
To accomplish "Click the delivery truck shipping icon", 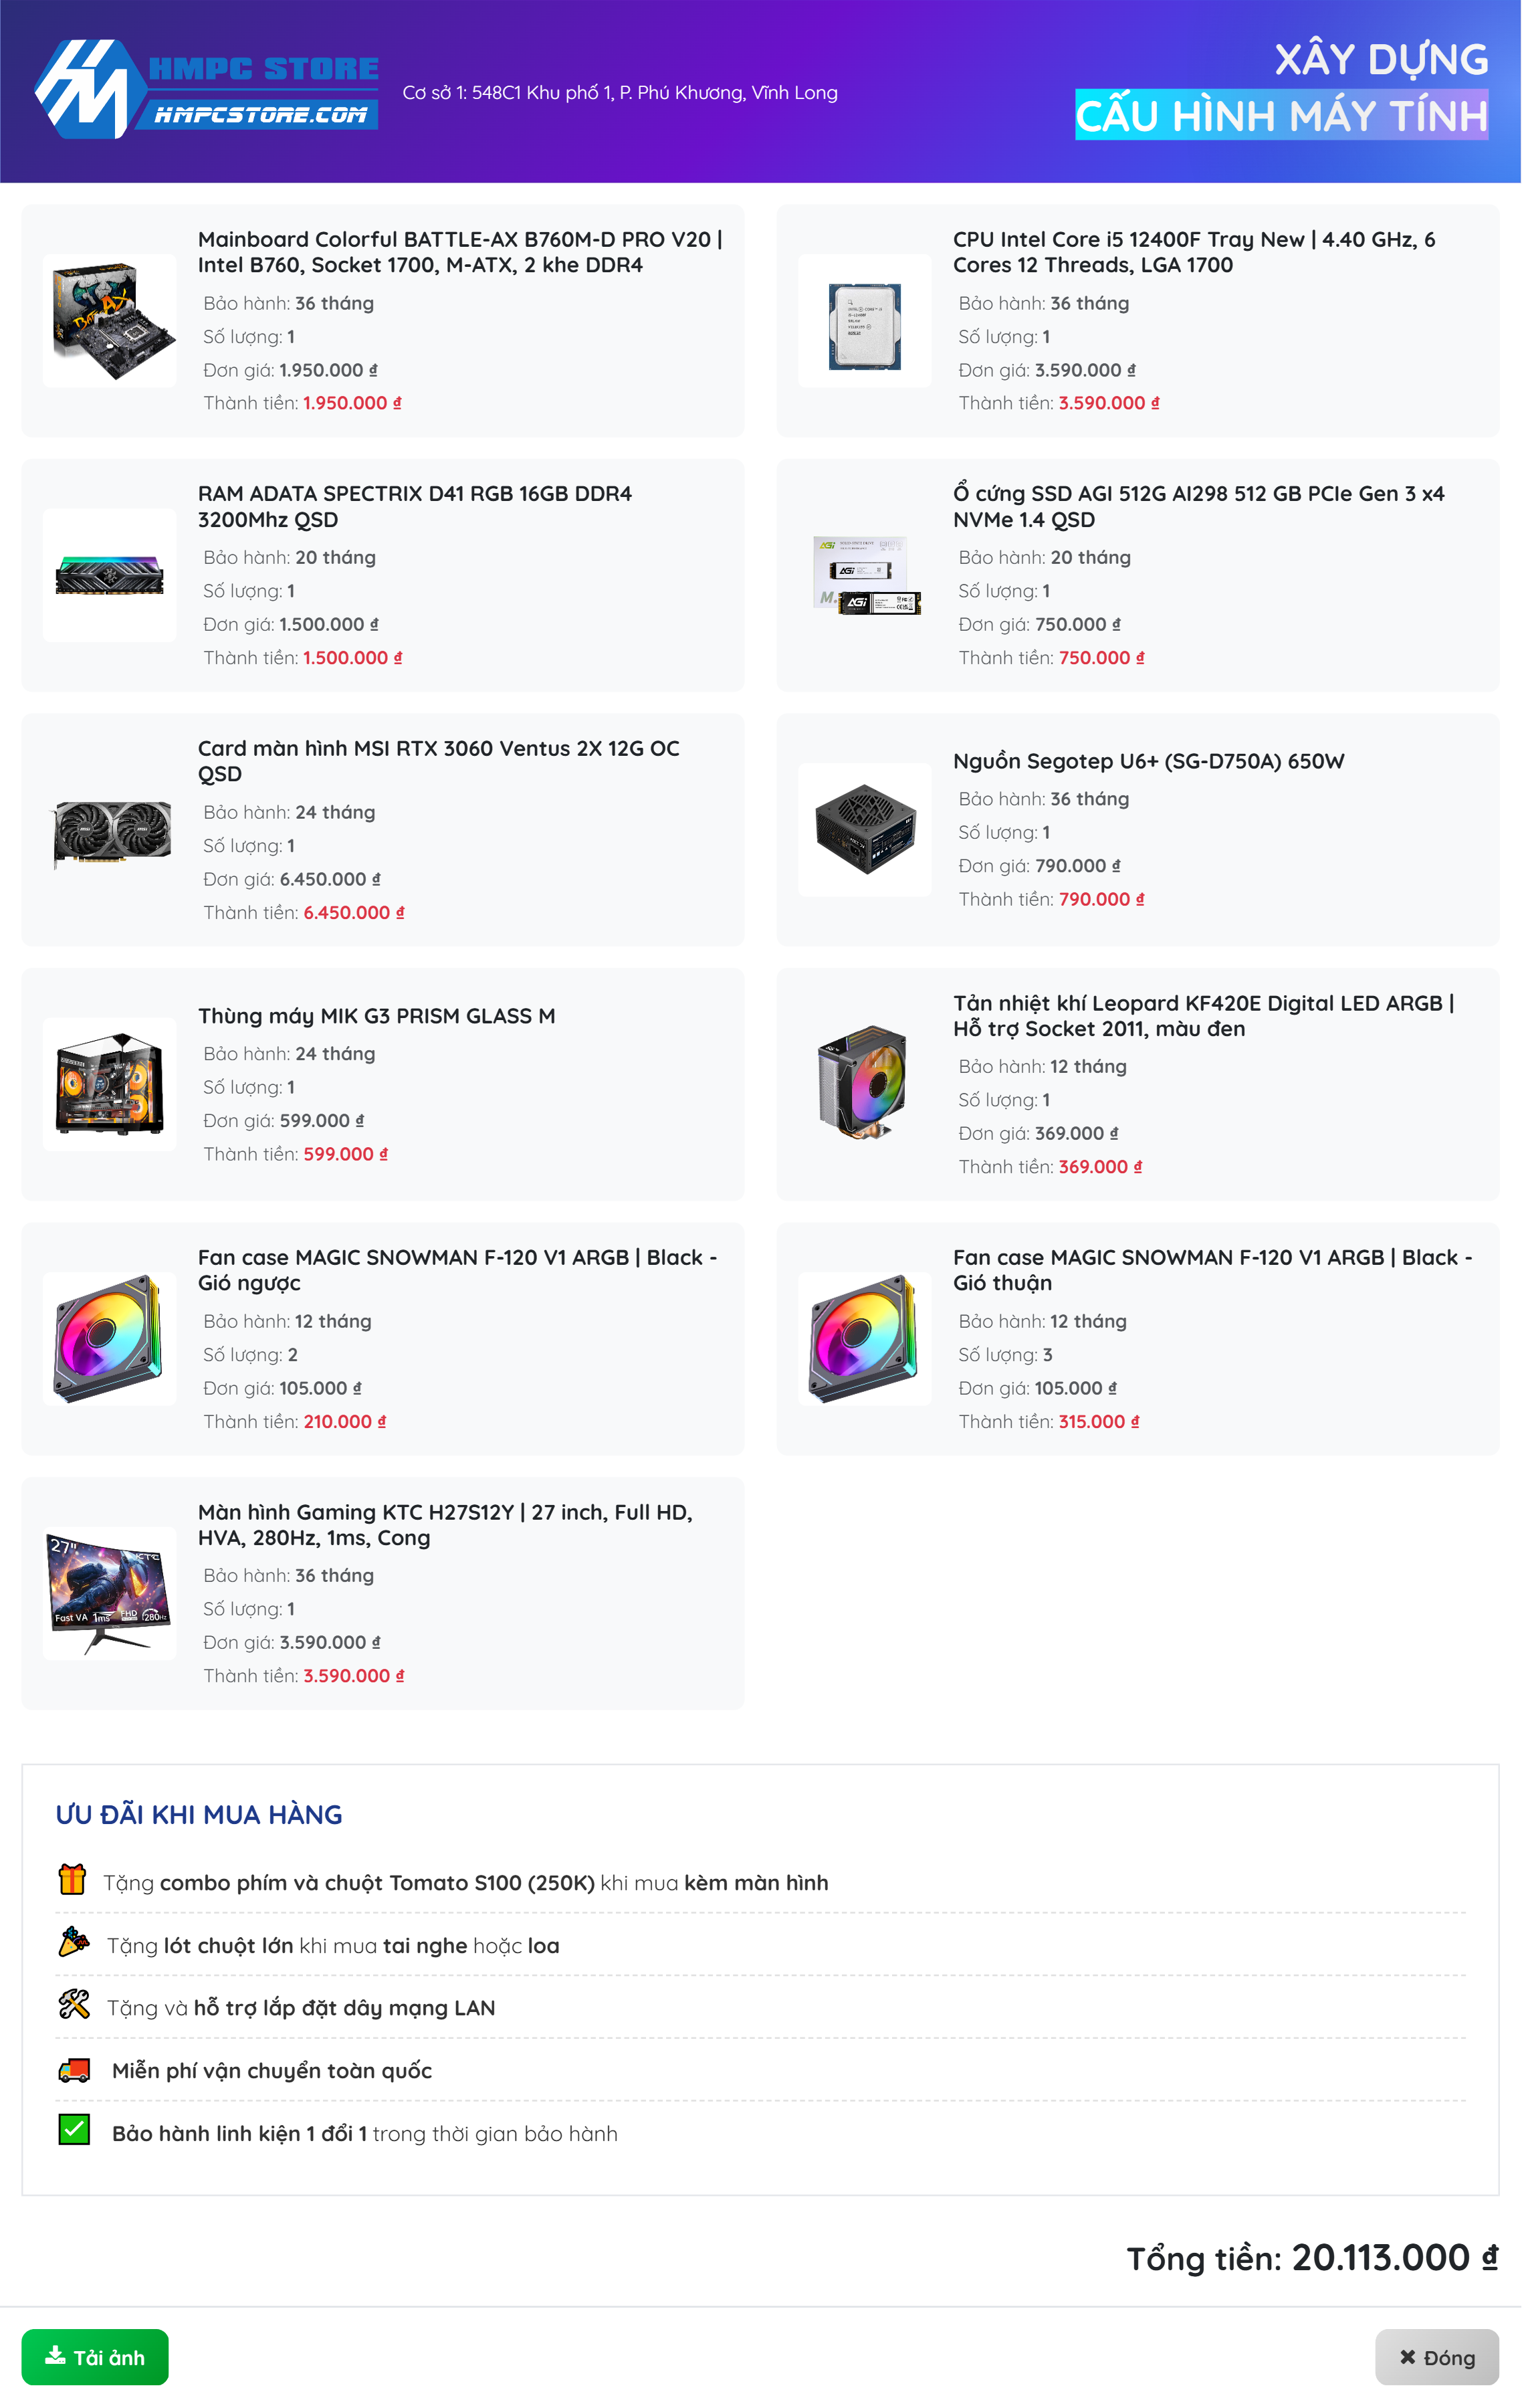I will coord(74,2069).
